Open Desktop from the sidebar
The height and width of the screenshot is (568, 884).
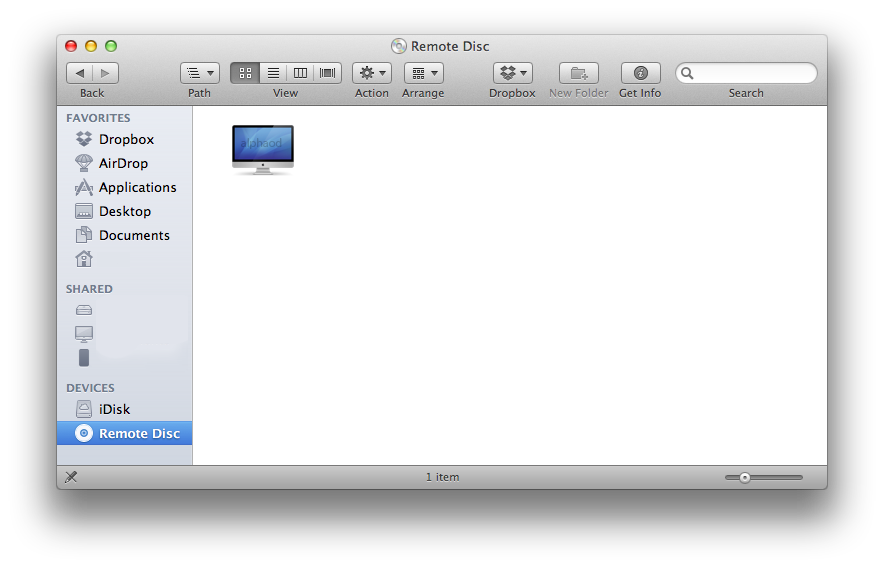point(125,212)
